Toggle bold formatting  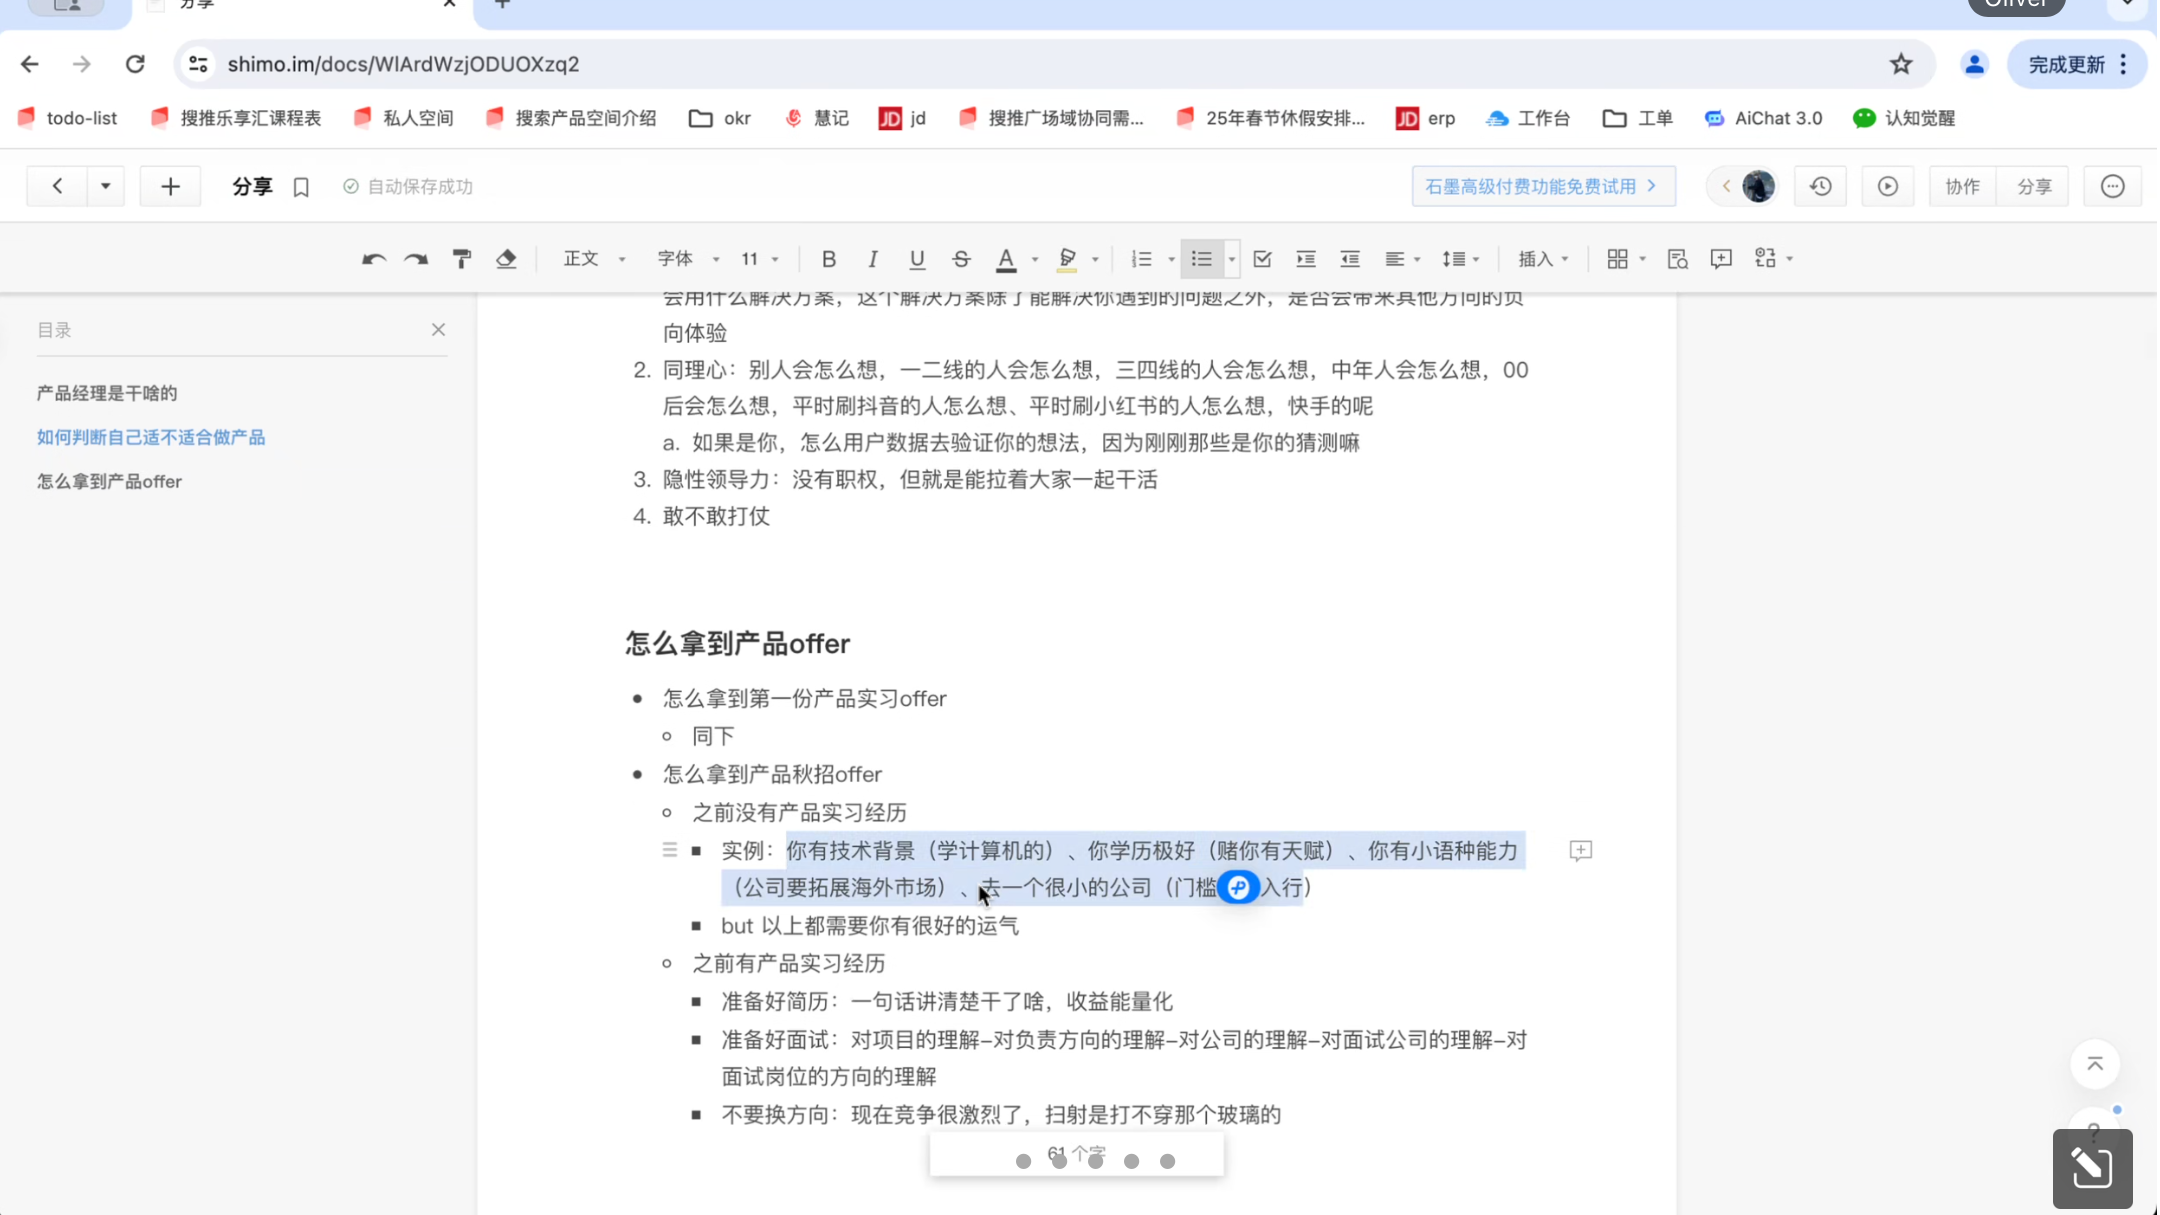tap(828, 259)
